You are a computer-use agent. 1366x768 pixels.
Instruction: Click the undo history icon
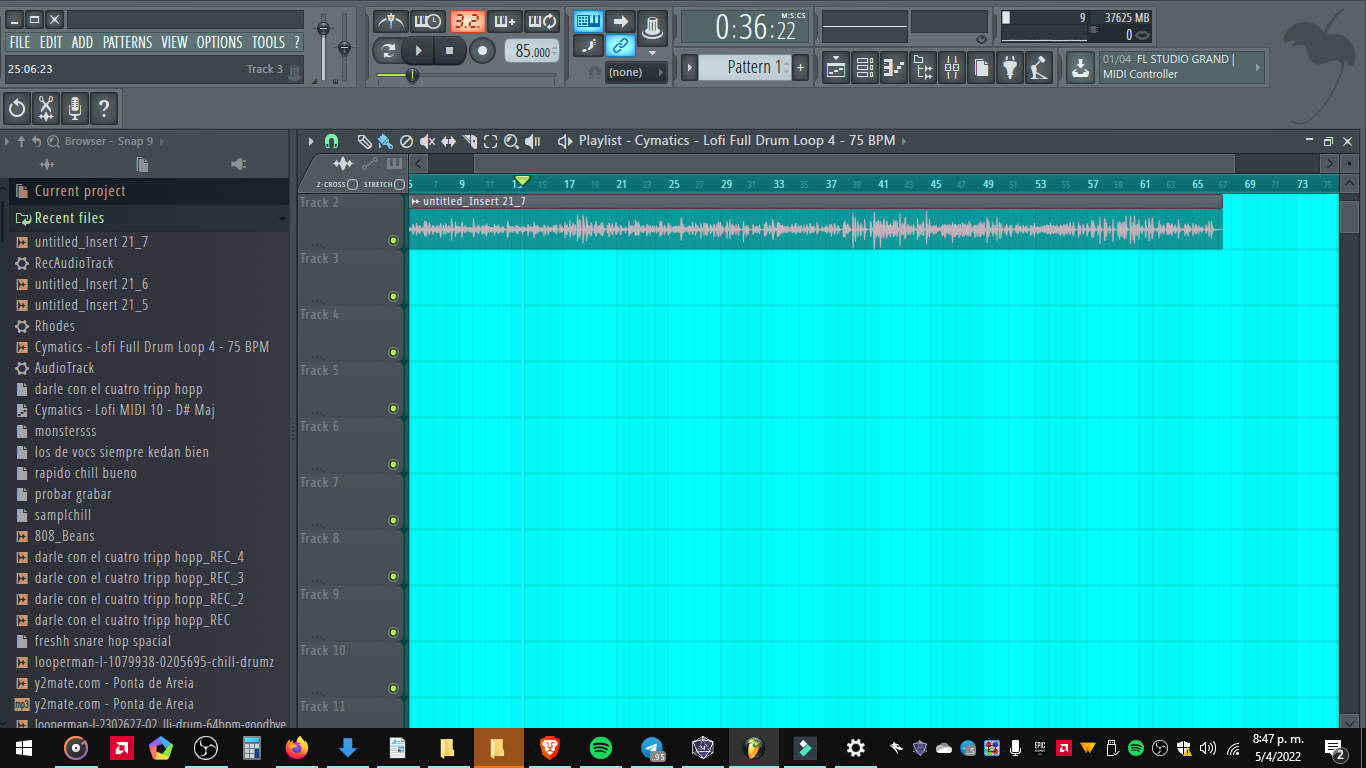[17, 108]
